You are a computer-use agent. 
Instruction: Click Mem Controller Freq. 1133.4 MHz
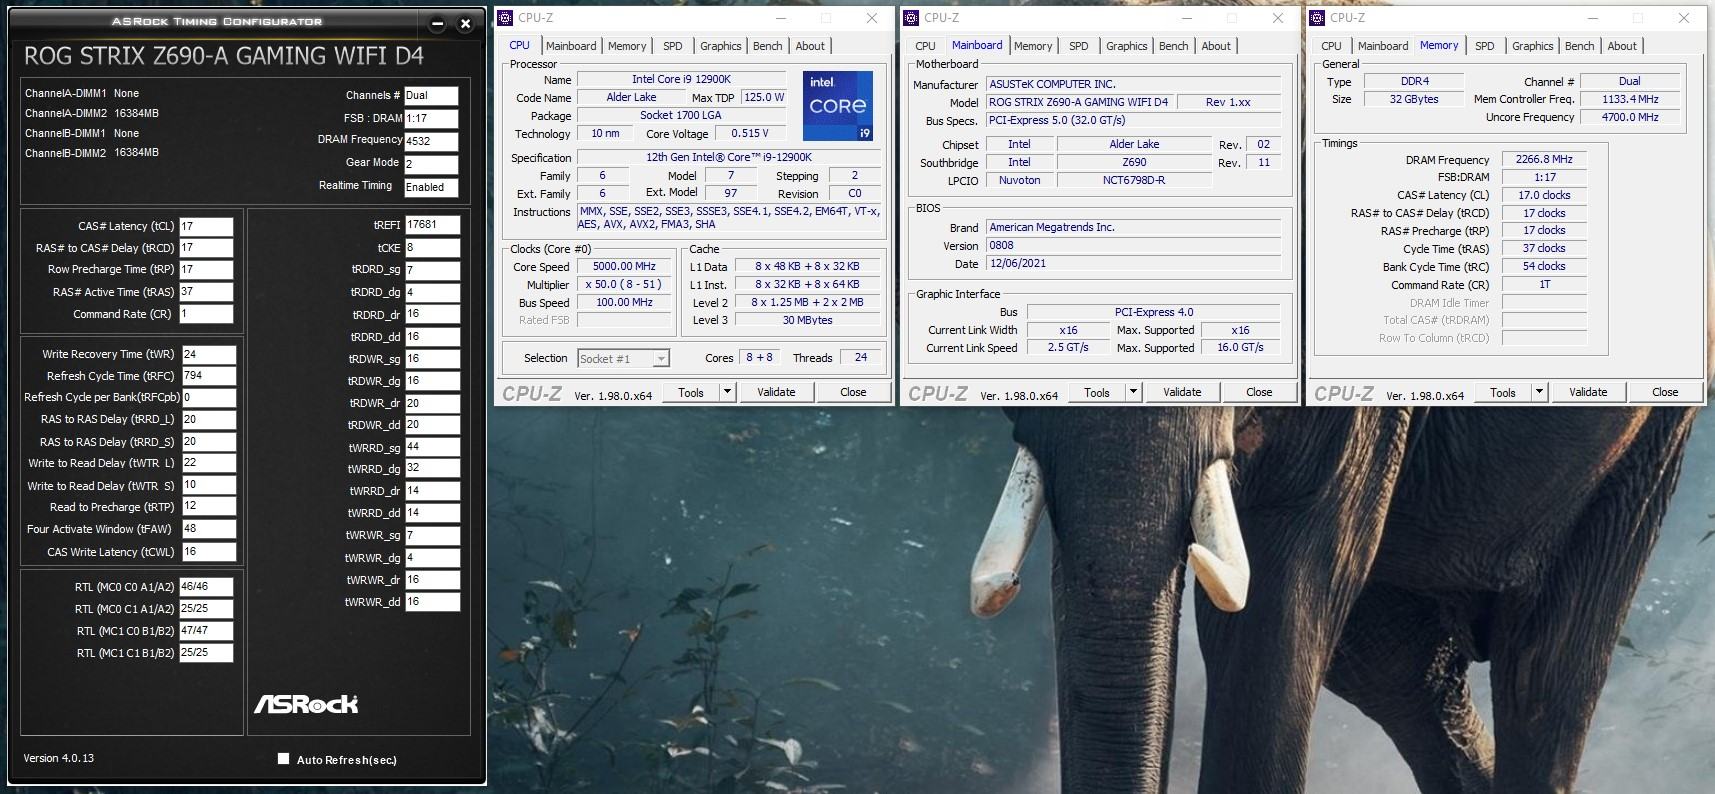[1630, 99]
